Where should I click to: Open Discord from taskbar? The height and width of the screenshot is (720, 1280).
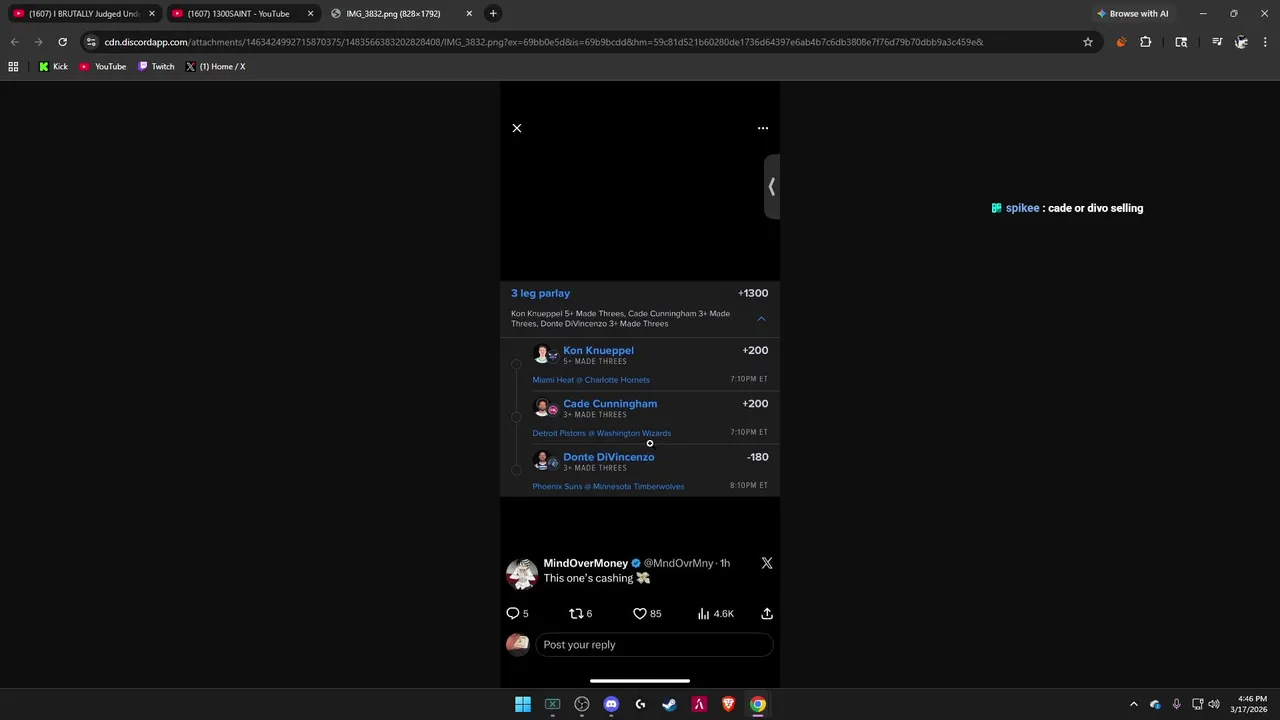(611, 704)
